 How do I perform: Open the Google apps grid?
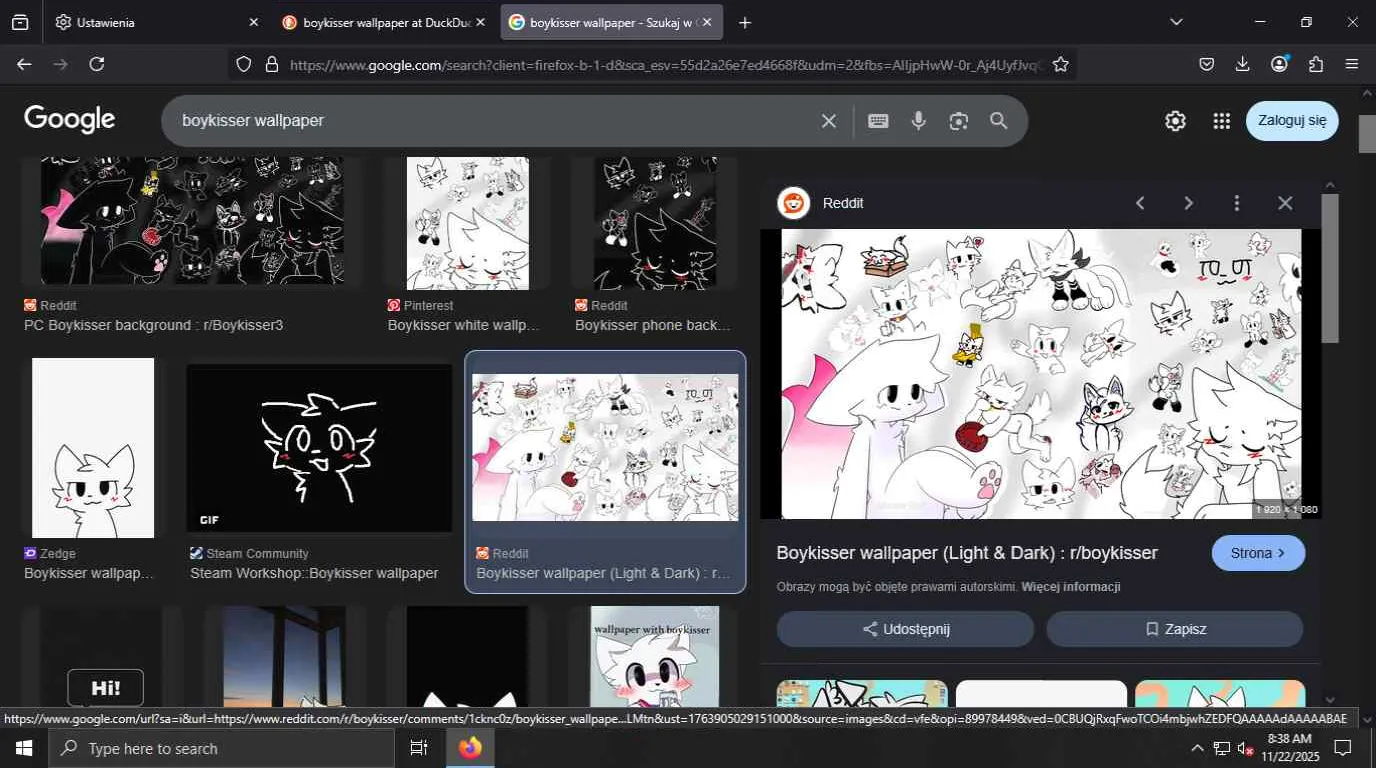click(1221, 121)
